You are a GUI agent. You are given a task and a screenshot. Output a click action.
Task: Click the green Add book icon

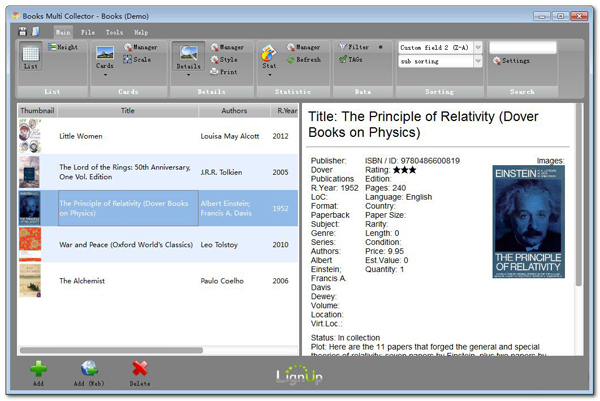click(x=38, y=369)
